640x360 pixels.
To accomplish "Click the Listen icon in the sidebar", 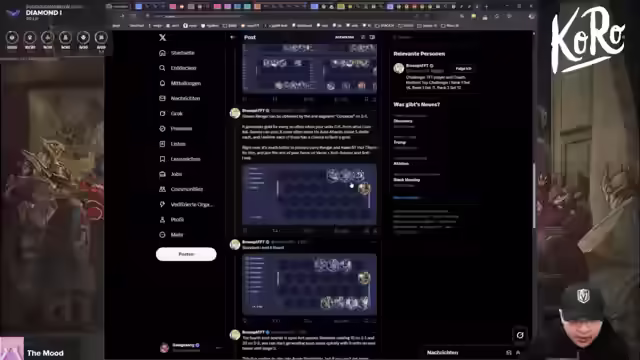I will pyautogui.click(x=162, y=144).
